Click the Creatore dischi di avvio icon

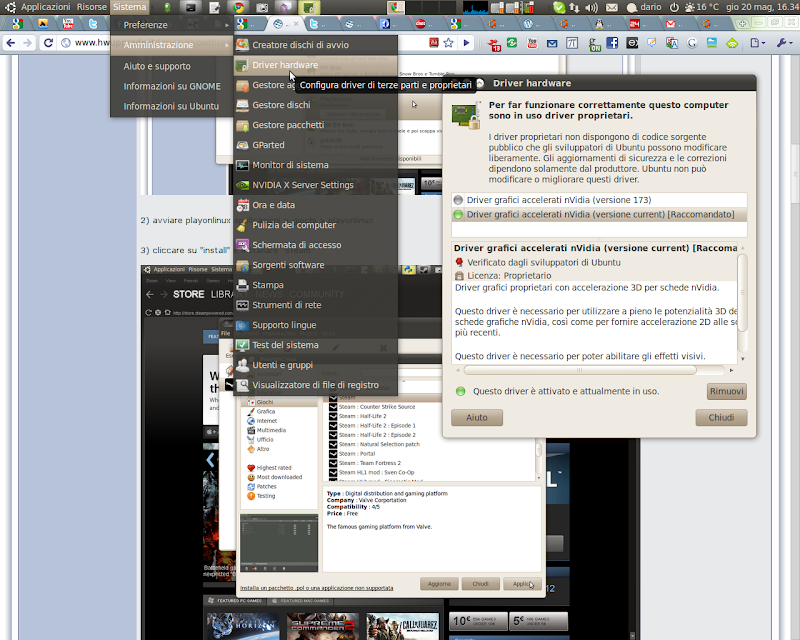point(243,45)
